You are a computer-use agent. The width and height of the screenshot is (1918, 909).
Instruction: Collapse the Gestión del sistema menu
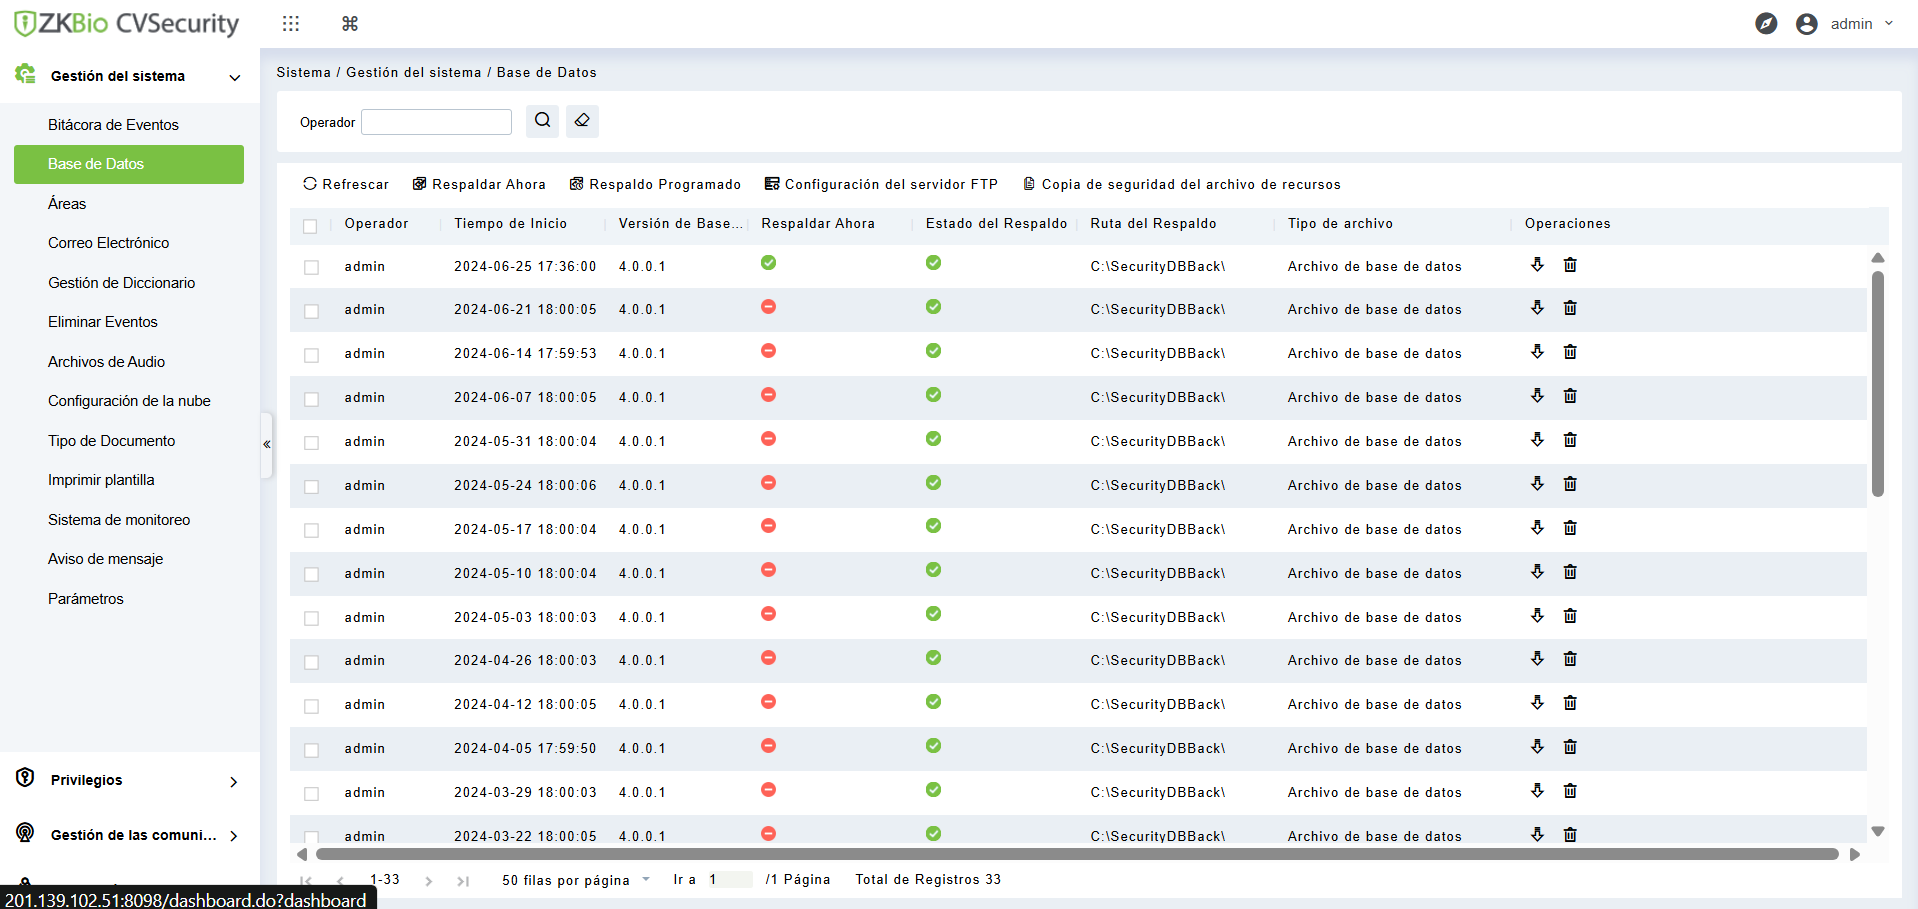(235, 77)
